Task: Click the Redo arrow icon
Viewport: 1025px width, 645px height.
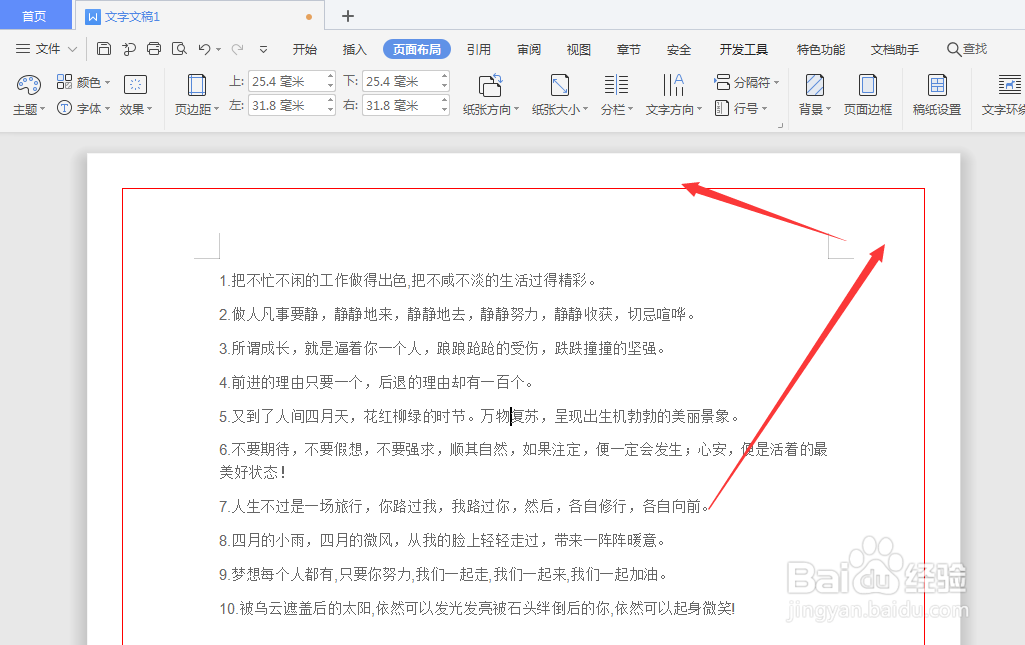Action: click(x=238, y=49)
